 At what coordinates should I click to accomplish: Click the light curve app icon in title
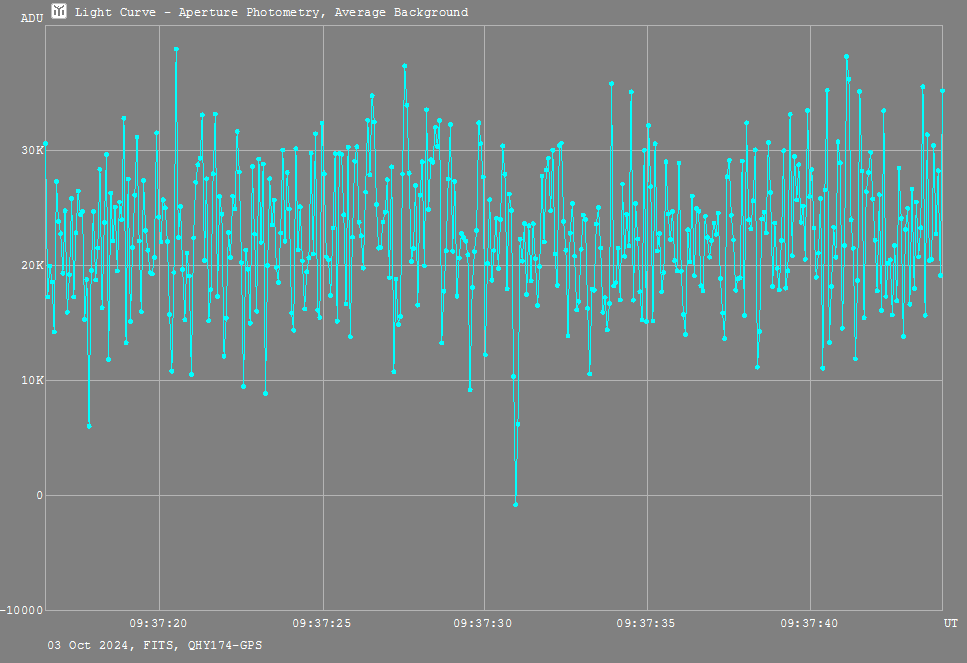59,11
